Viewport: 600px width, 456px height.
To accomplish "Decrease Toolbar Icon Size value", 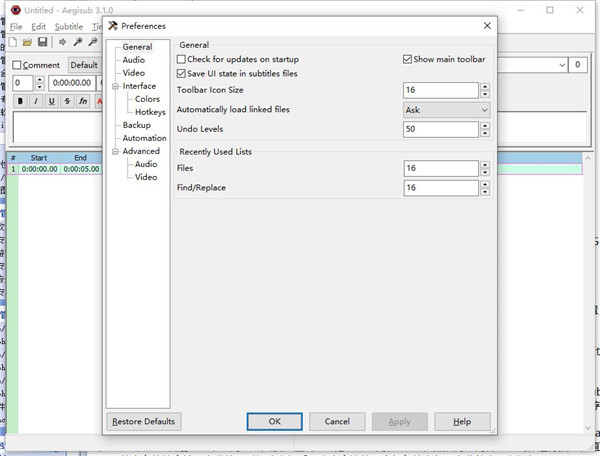I will click(485, 94).
